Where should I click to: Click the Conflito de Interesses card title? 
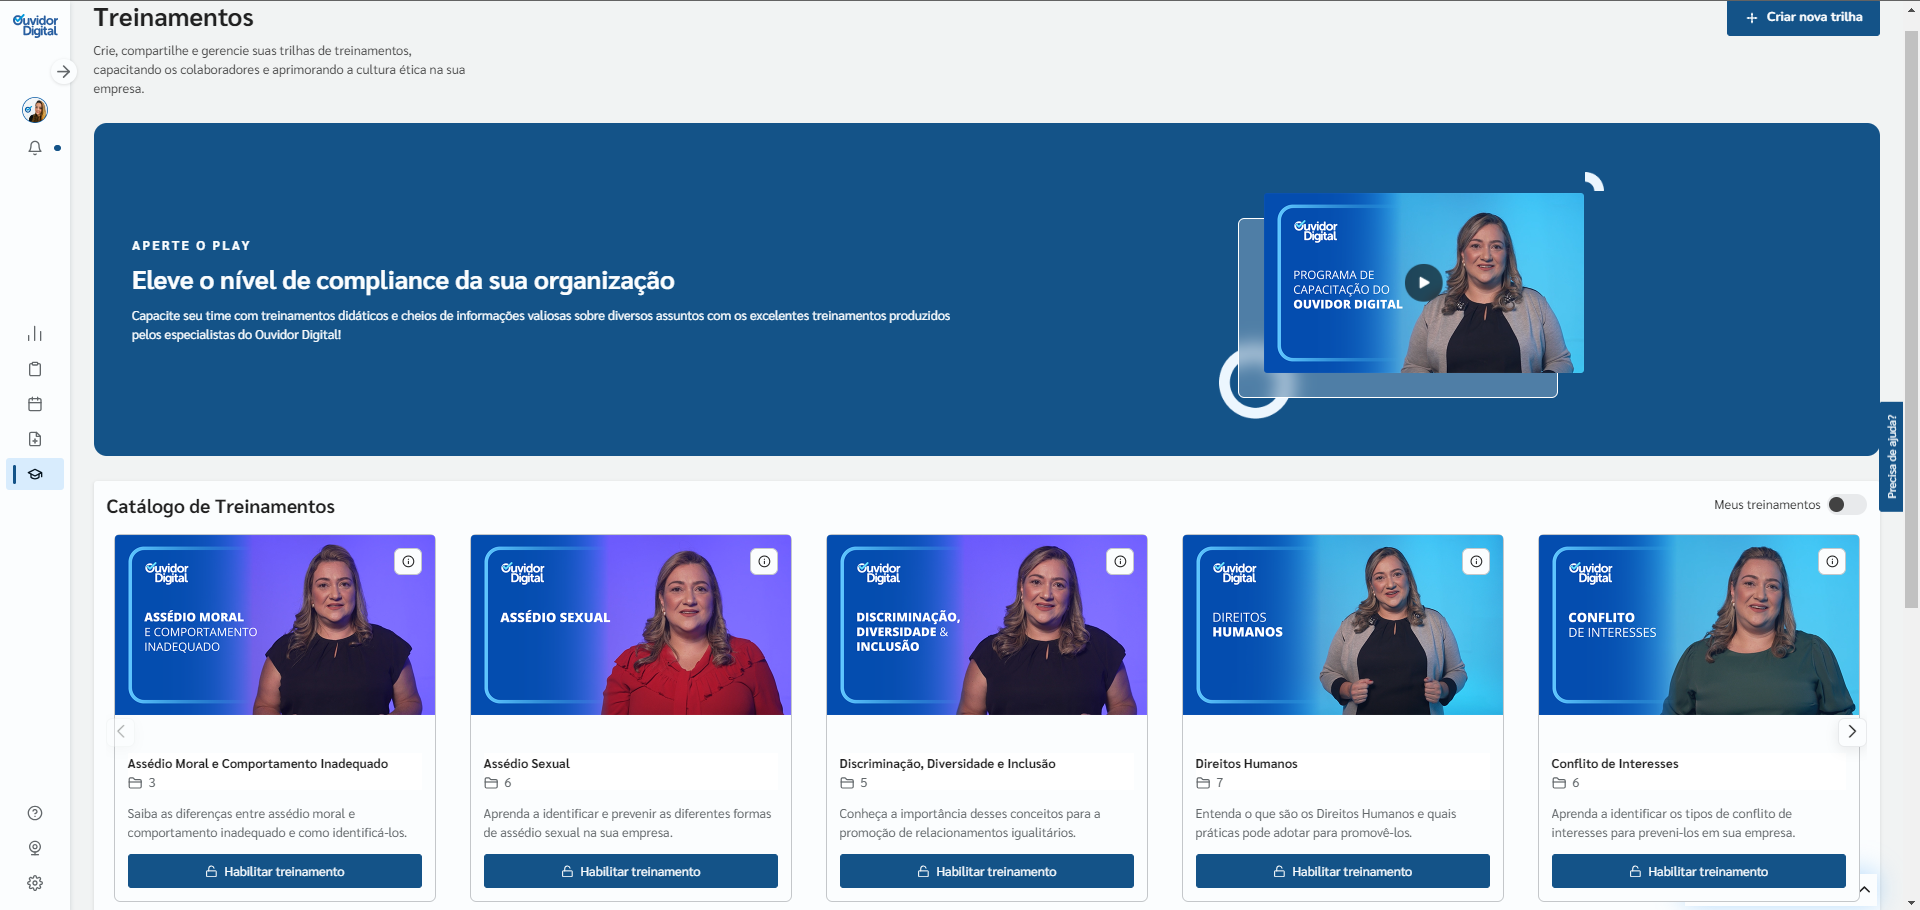(1615, 764)
